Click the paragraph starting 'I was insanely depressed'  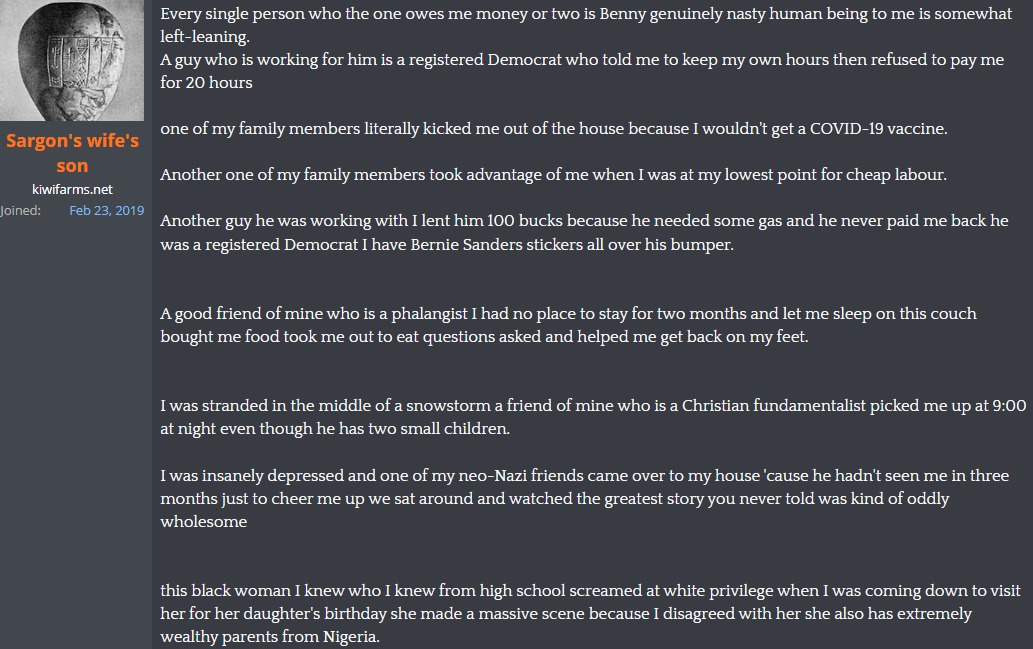(x=582, y=475)
